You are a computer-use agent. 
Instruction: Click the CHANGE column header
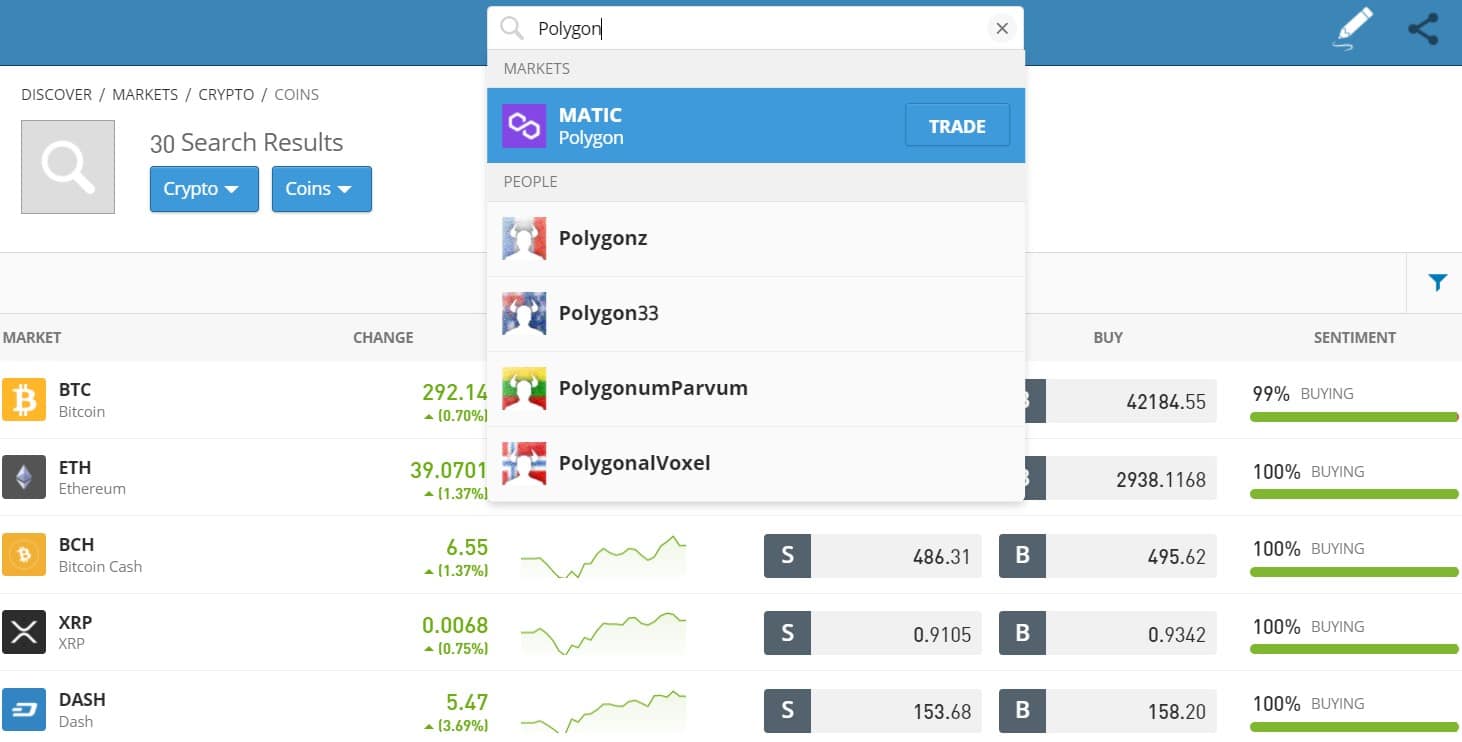(x=383, y=338)
